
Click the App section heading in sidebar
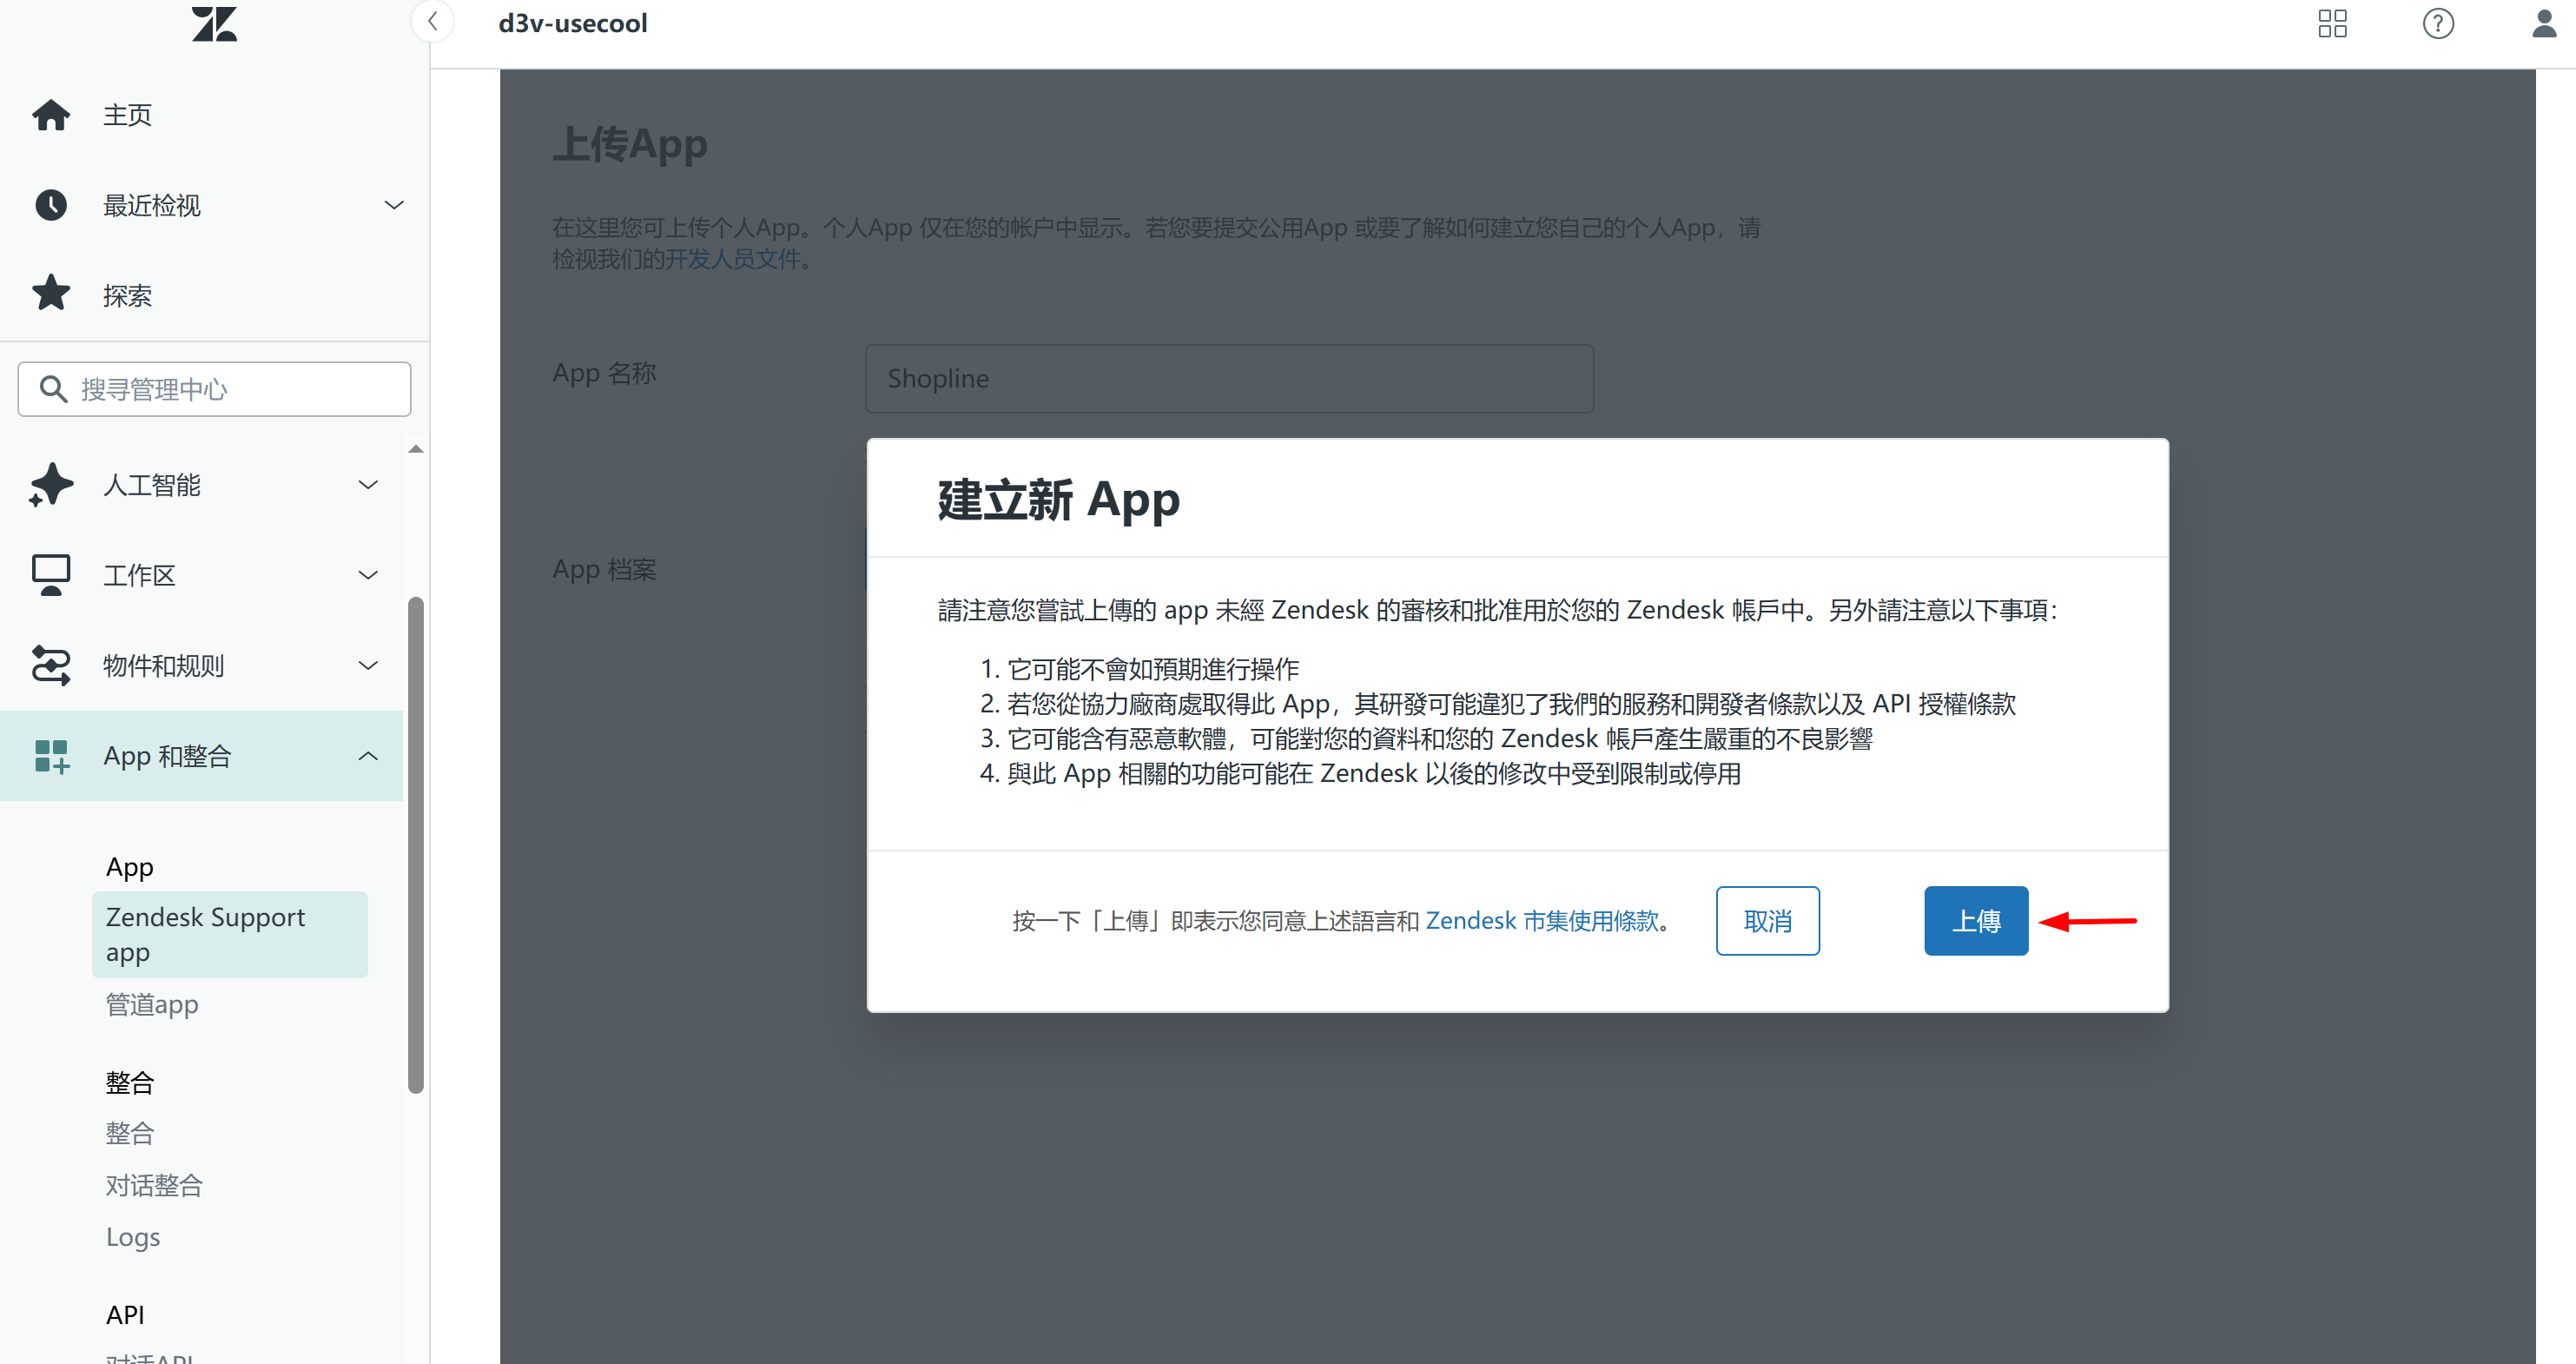pyautogui.click(x=130, y=867)
